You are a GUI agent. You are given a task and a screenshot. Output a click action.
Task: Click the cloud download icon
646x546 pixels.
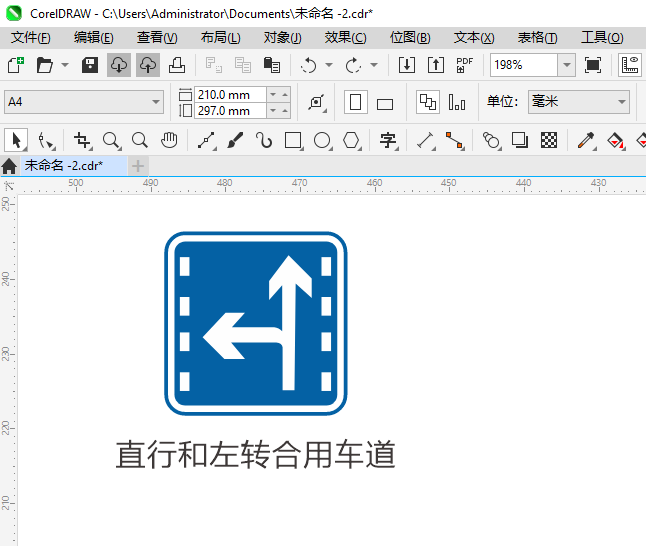119,65
